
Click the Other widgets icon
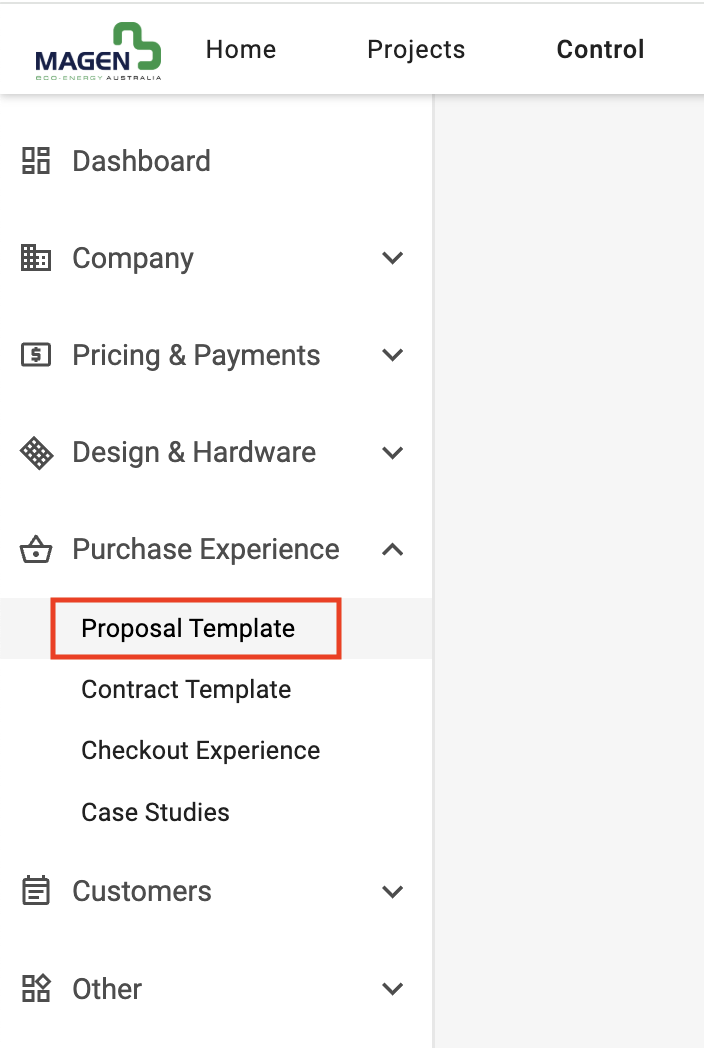[36, 989]
